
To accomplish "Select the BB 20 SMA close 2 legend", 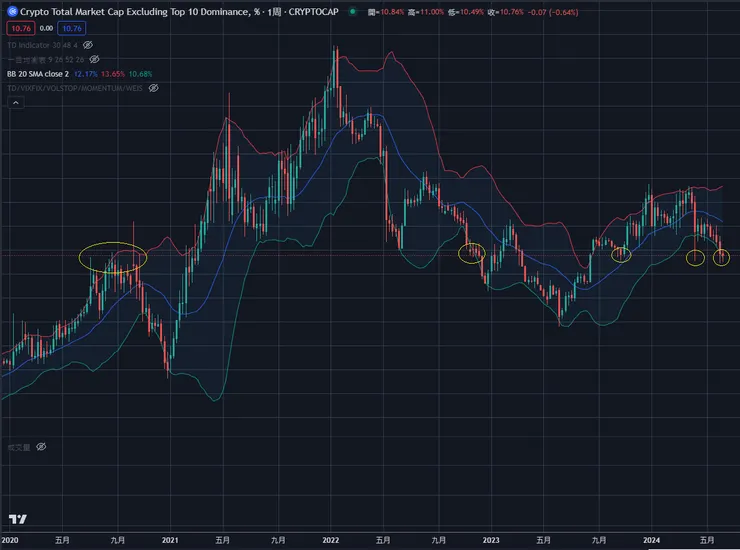I will tap(38, 74).
